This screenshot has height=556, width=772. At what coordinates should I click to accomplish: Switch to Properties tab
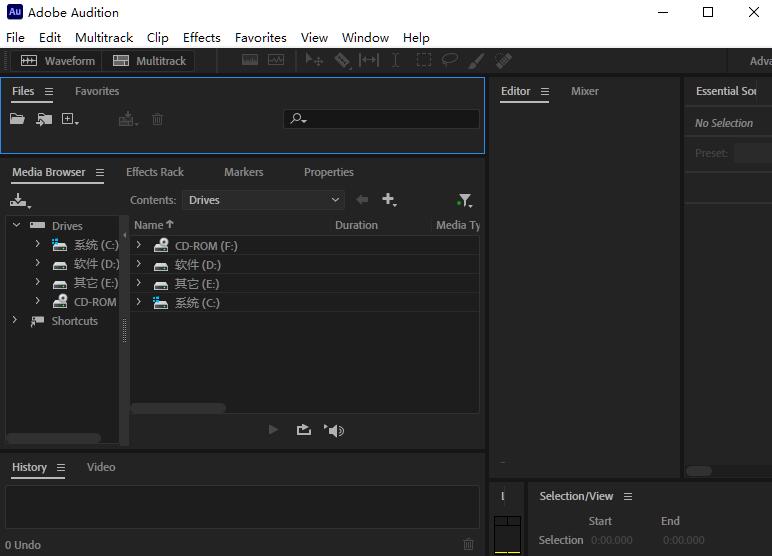pos(328,172)
